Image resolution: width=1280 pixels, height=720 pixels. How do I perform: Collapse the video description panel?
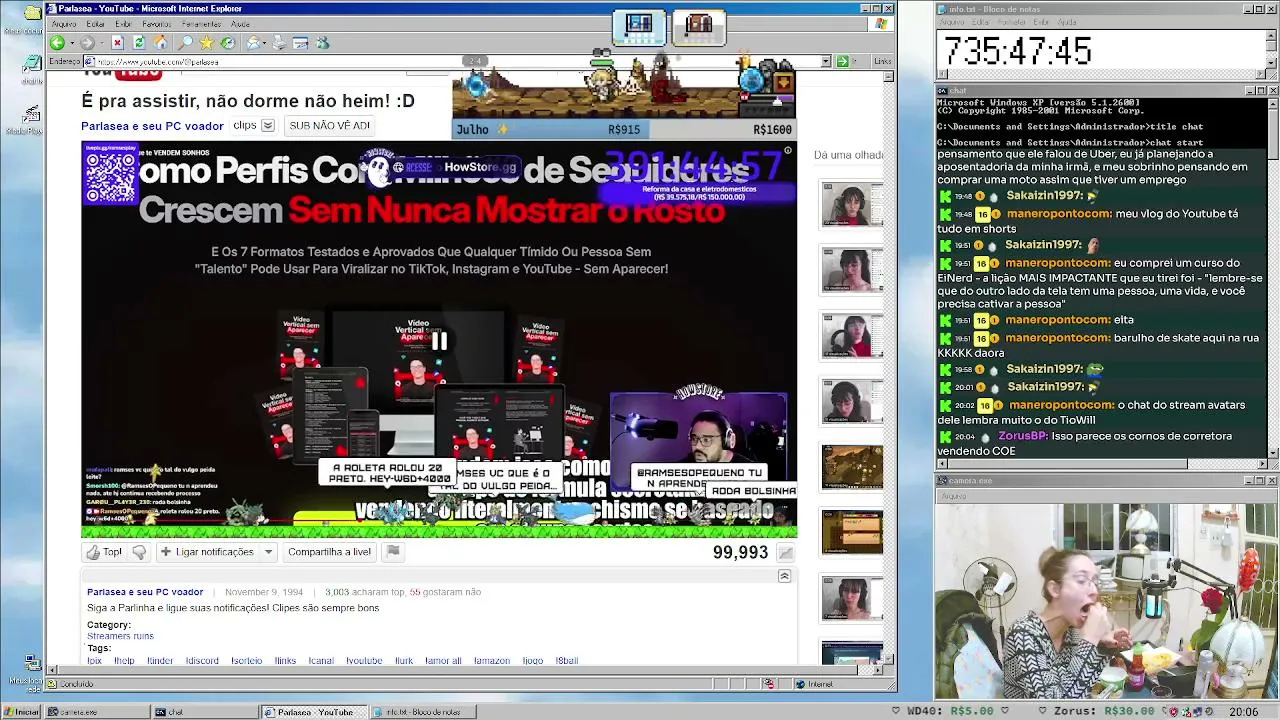[784, 577]
